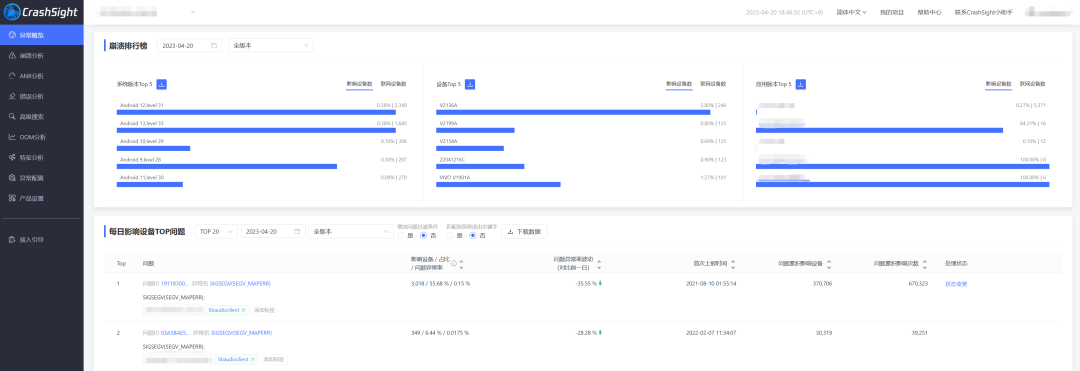Go to 错误分析 in the sidebar
The width and height of the screenshot is (1080, 371).
41,96
